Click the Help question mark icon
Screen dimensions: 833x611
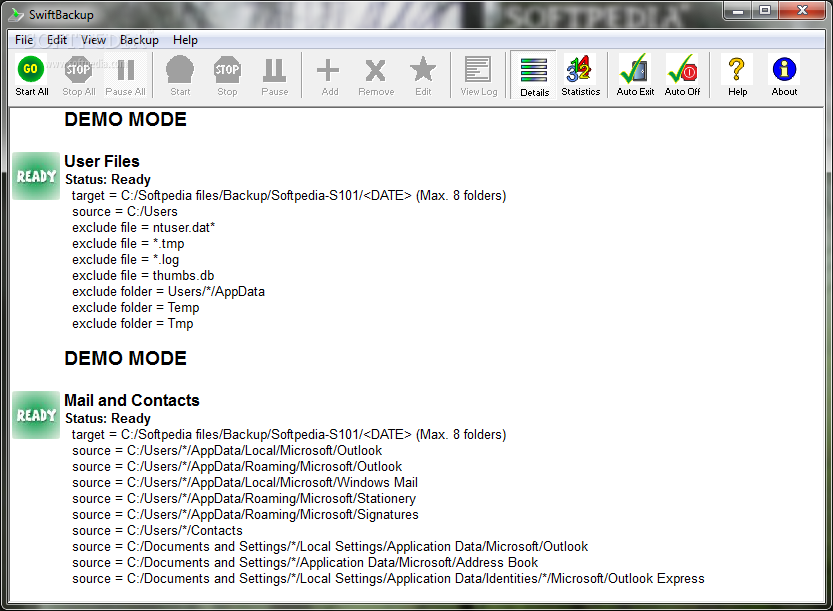(x=737, y=69)
